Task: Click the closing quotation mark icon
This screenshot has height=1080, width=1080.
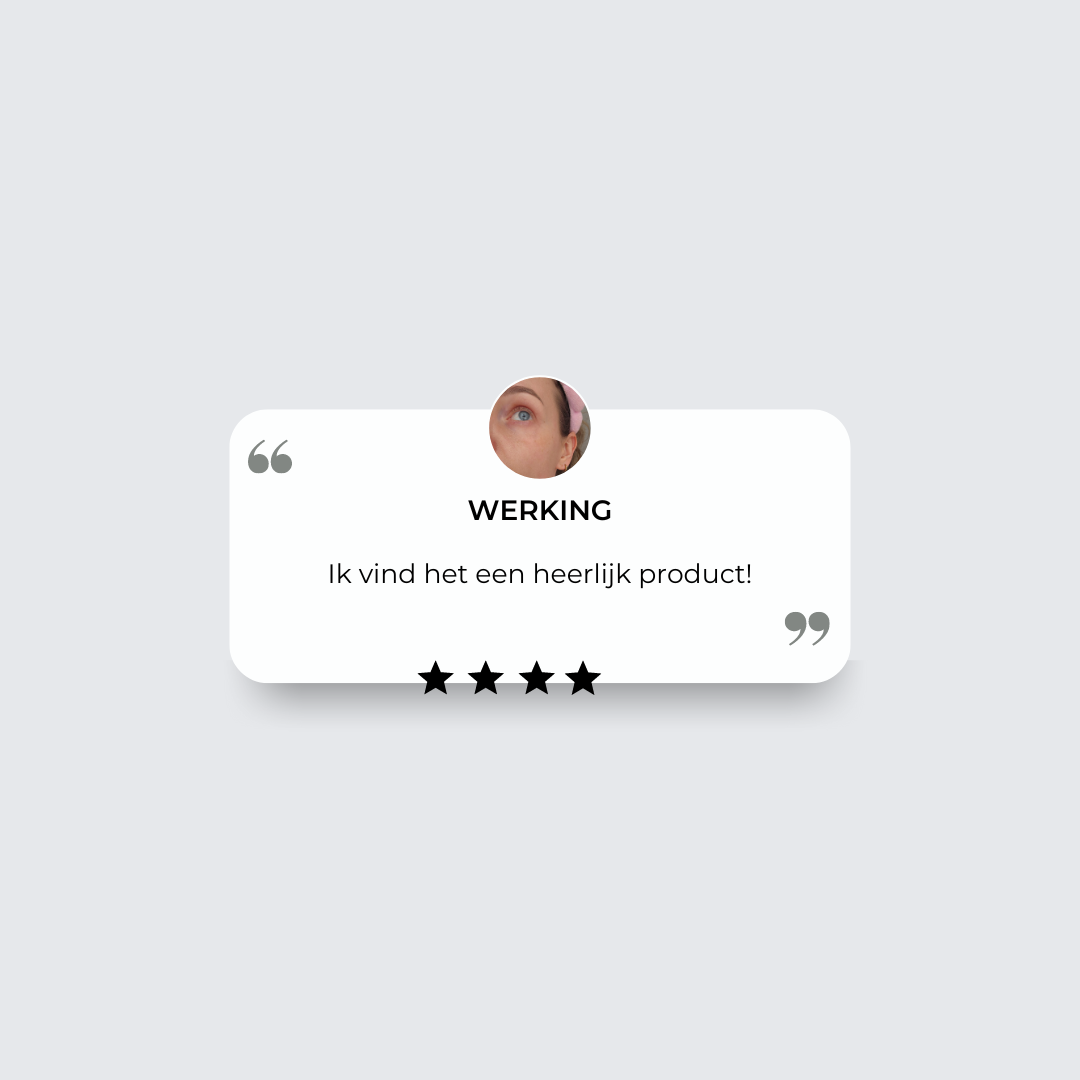Action: 807,628
